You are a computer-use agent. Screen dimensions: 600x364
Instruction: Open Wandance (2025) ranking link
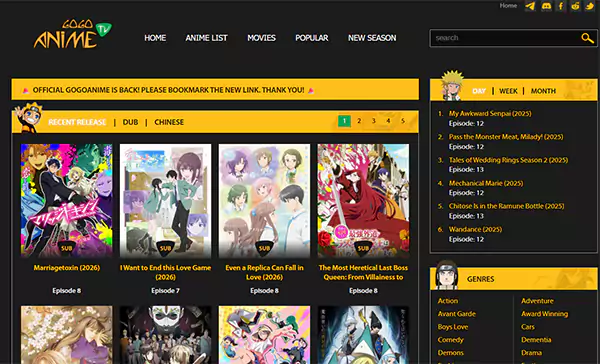(x=475, y=230)
